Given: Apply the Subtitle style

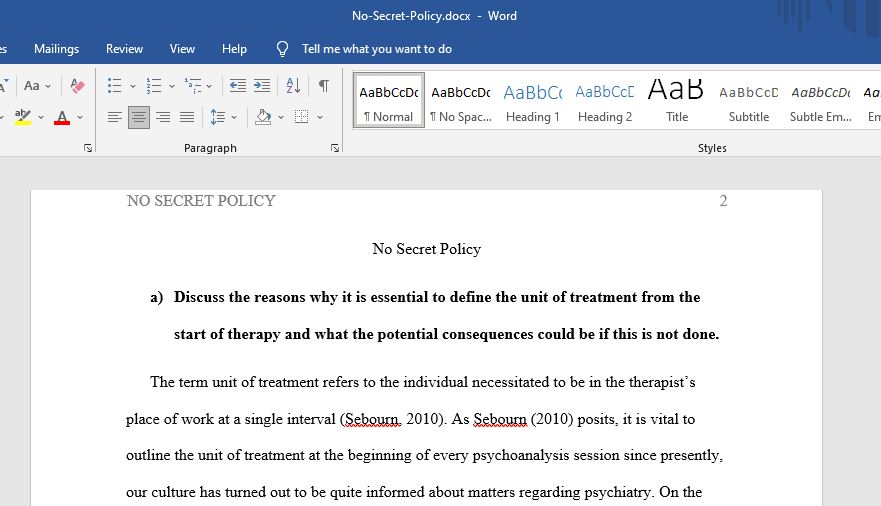Looking at the screenshot, I should tap(748, 101).
